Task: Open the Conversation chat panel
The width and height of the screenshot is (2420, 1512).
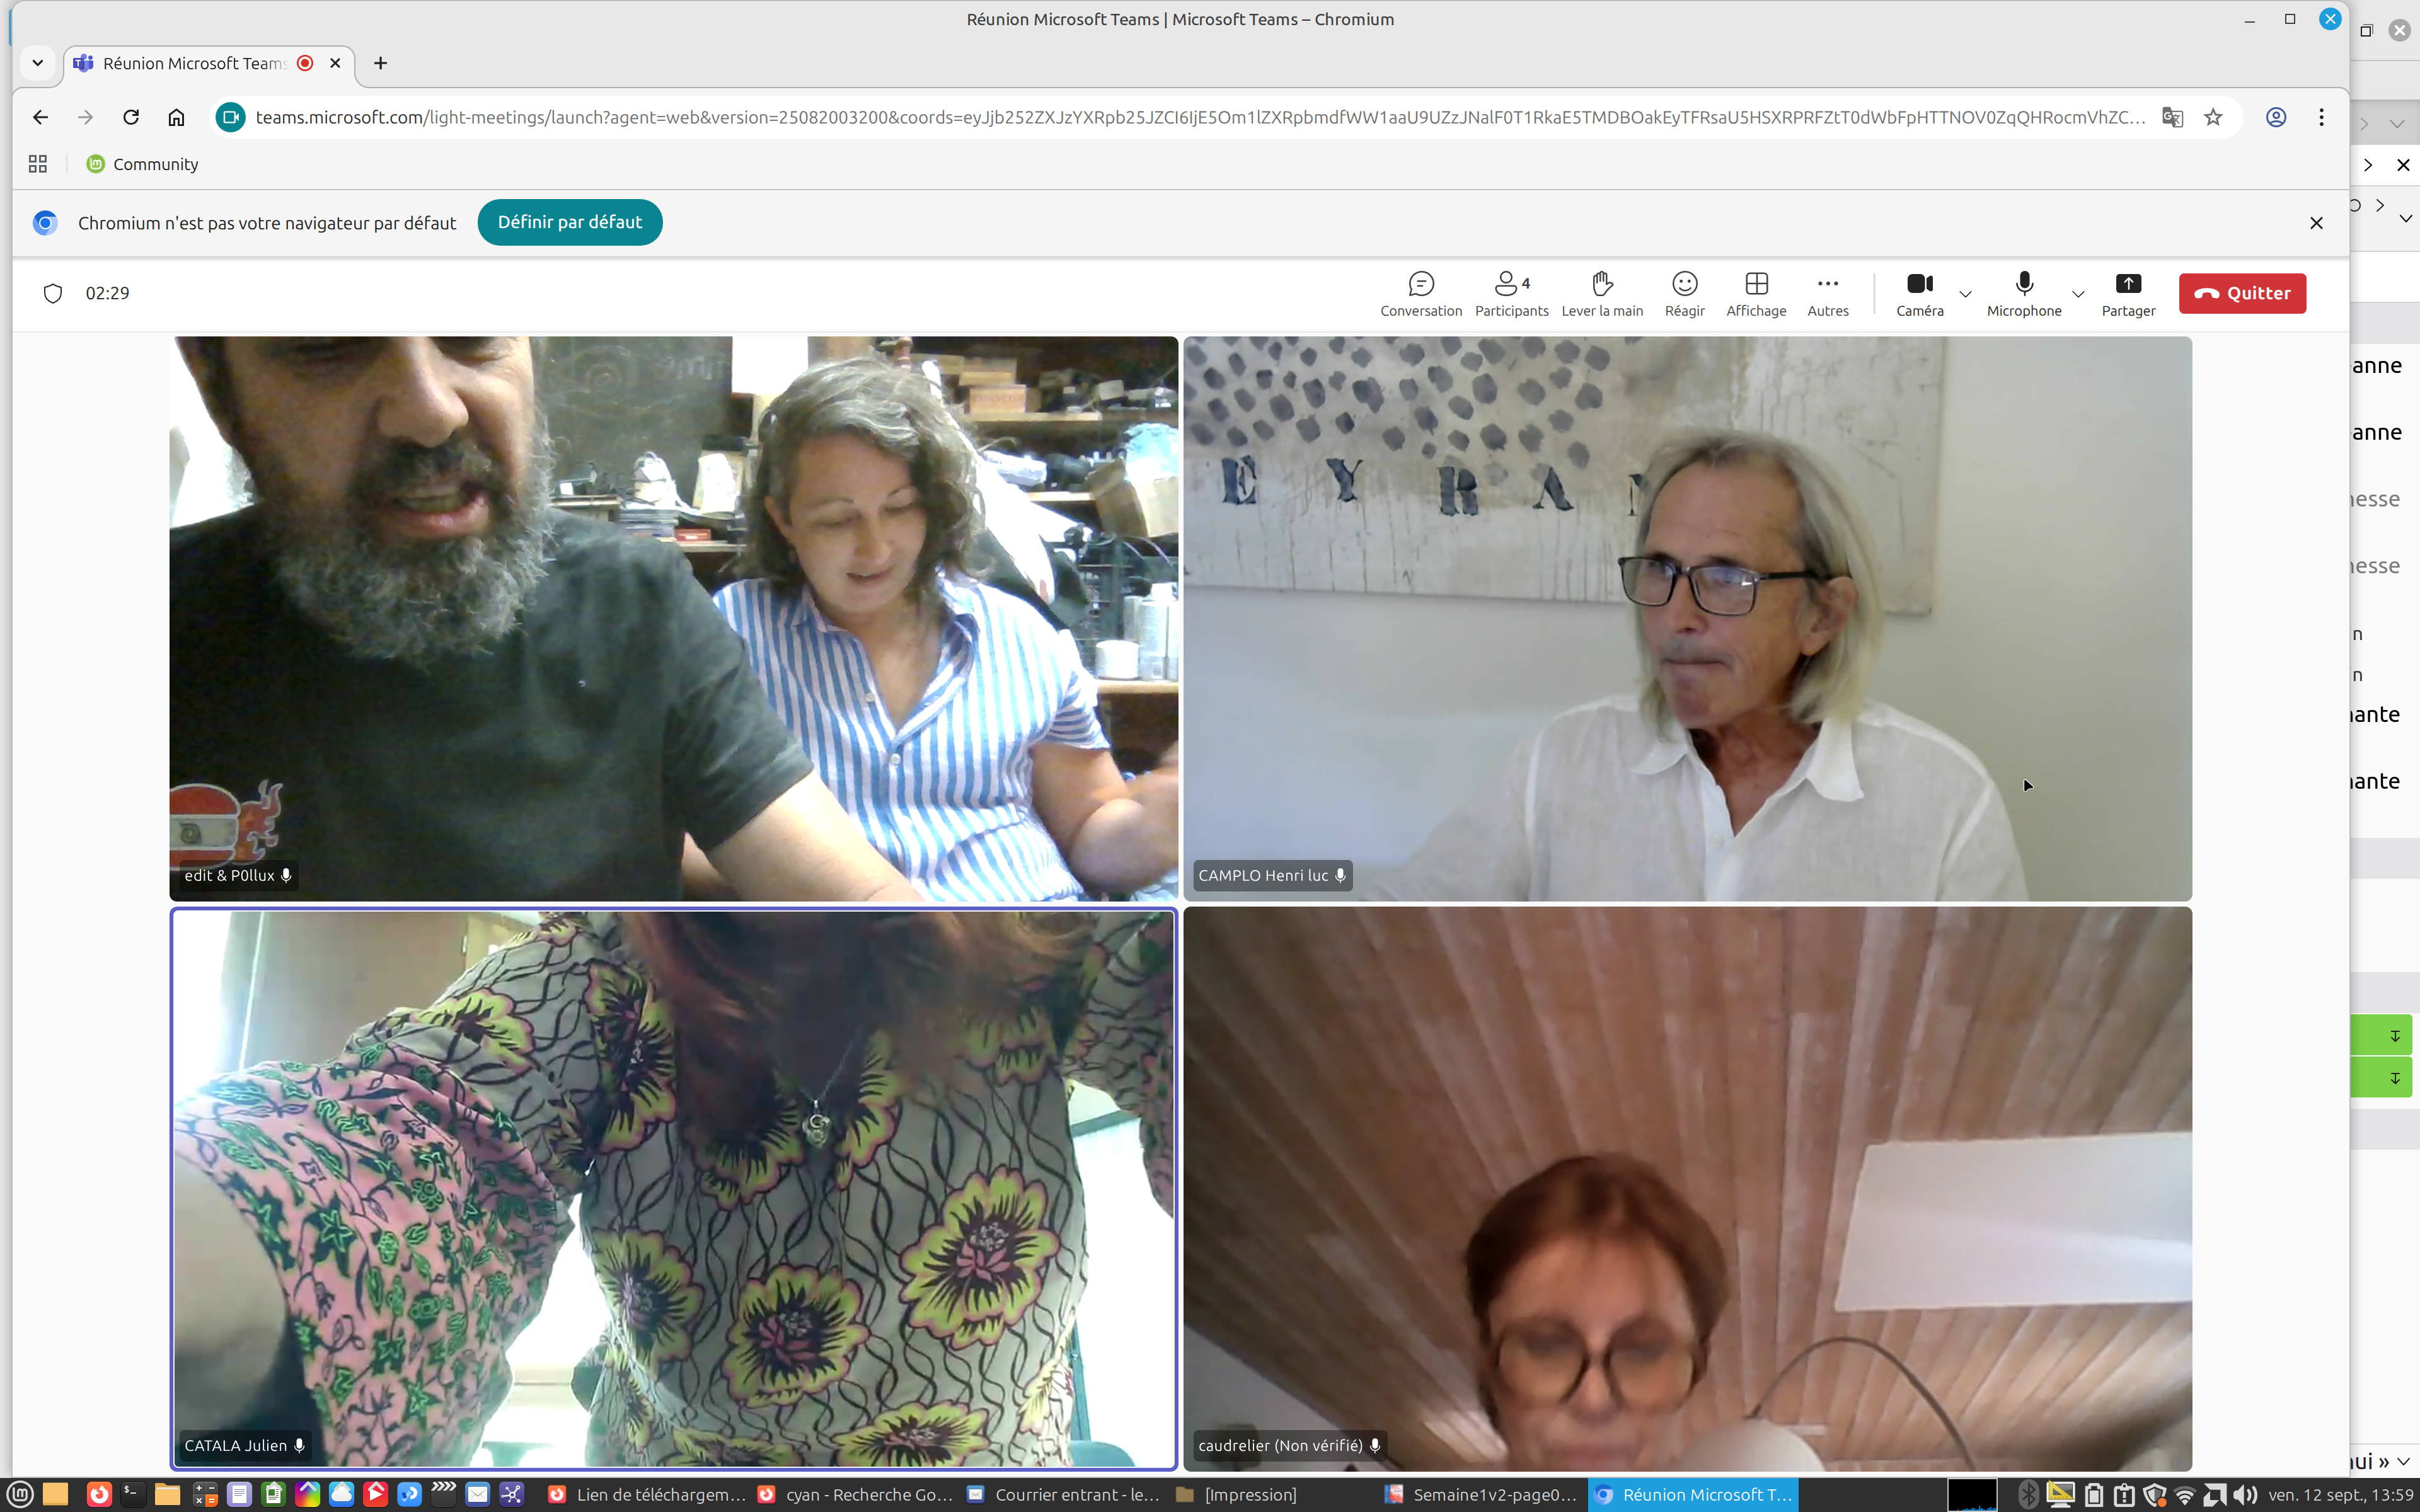Action: pos(1420,294)
